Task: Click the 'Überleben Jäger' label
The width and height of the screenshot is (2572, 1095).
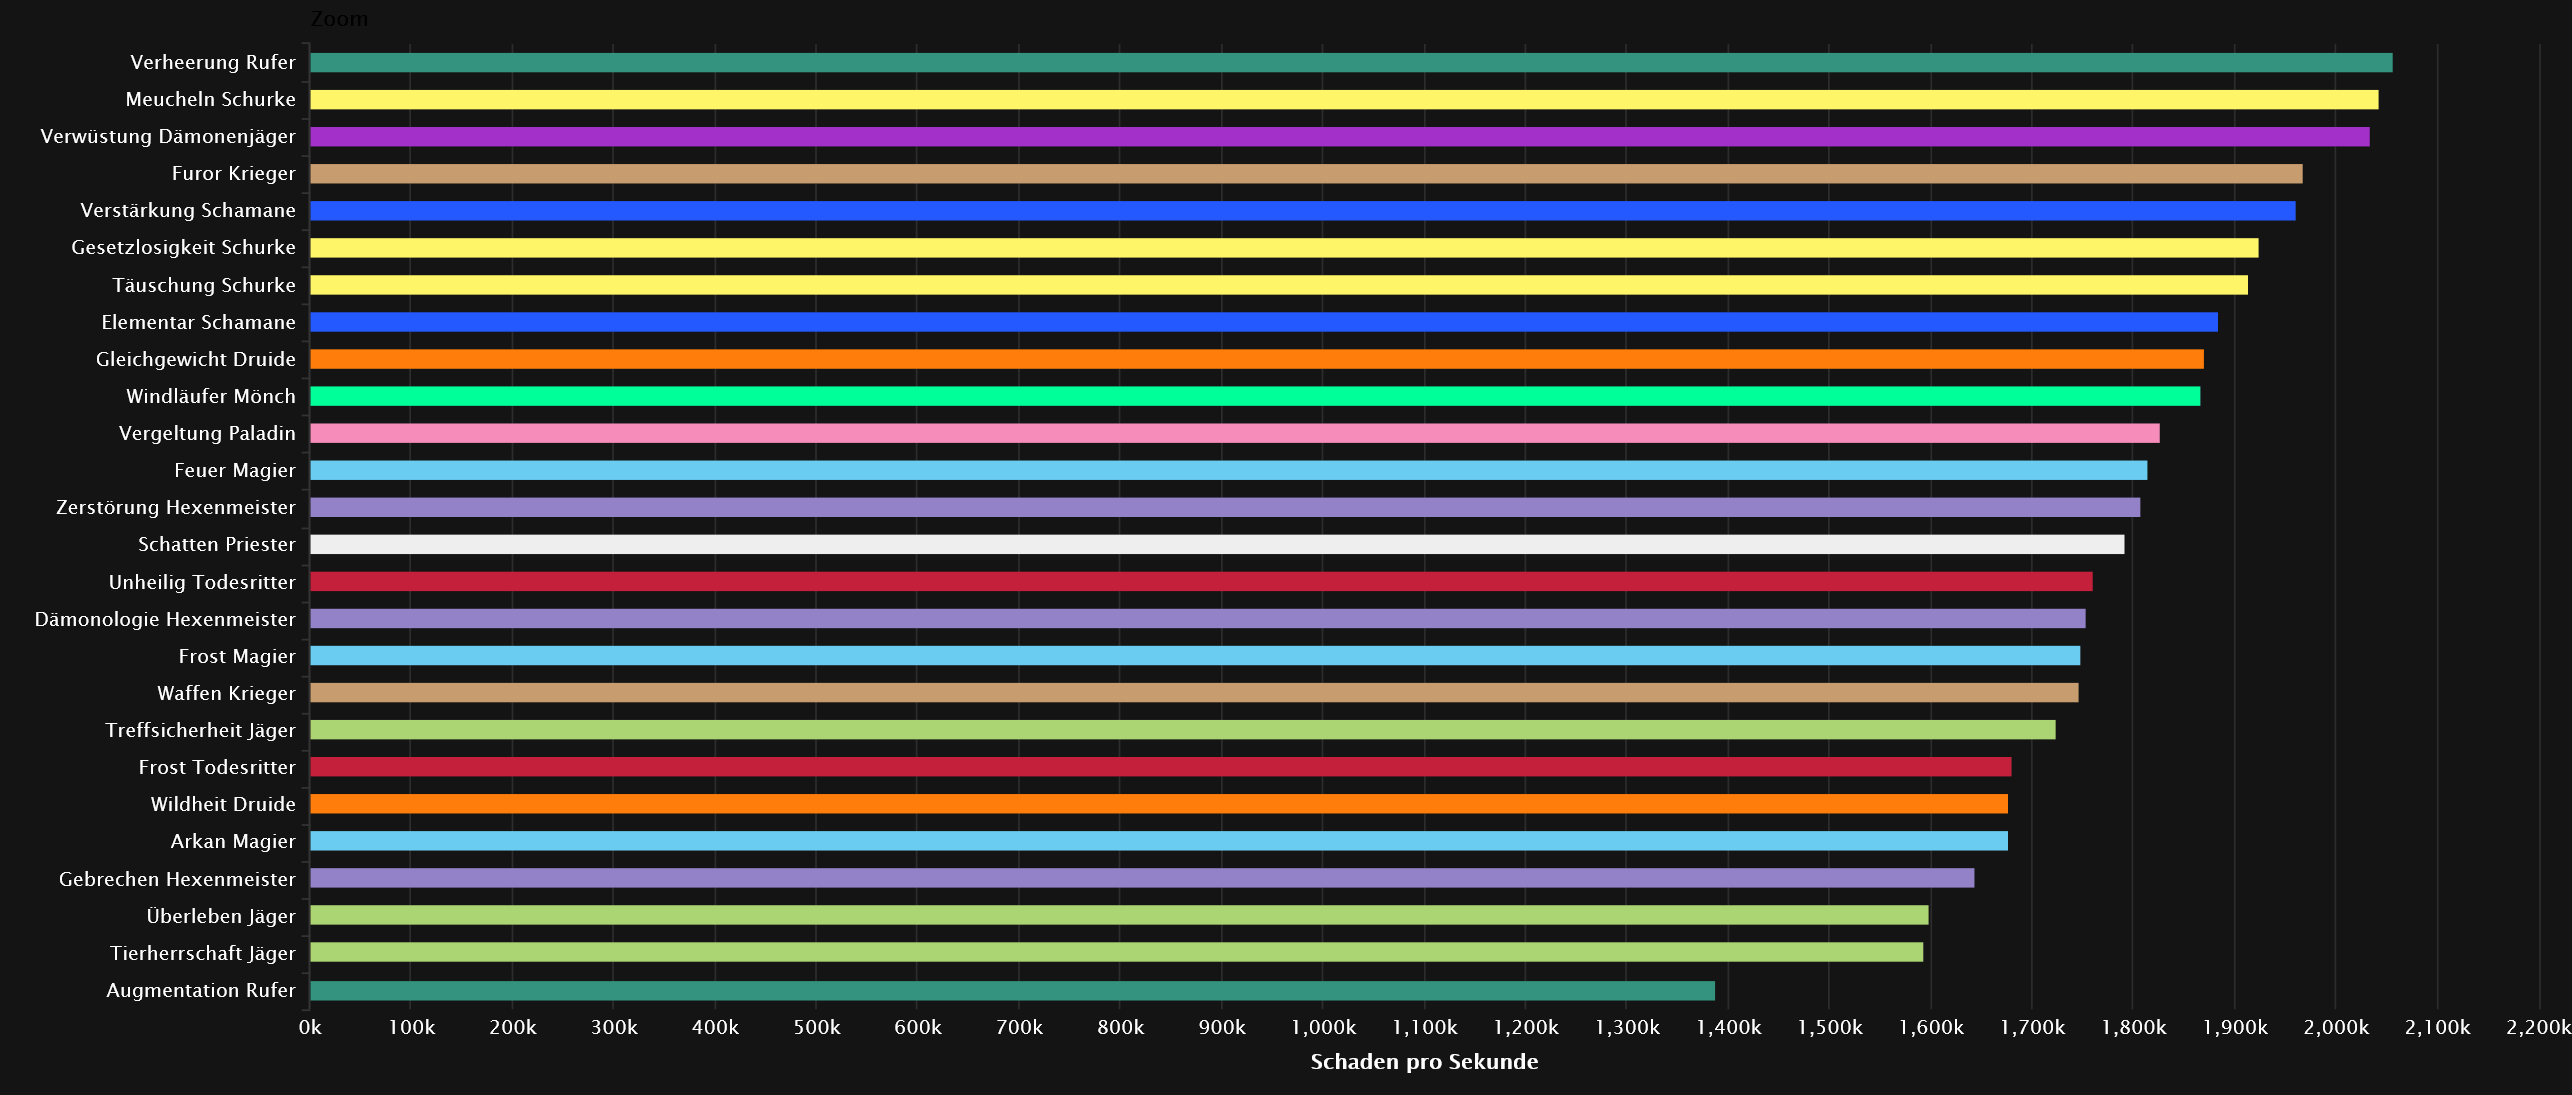Action: tap(221, 915)
